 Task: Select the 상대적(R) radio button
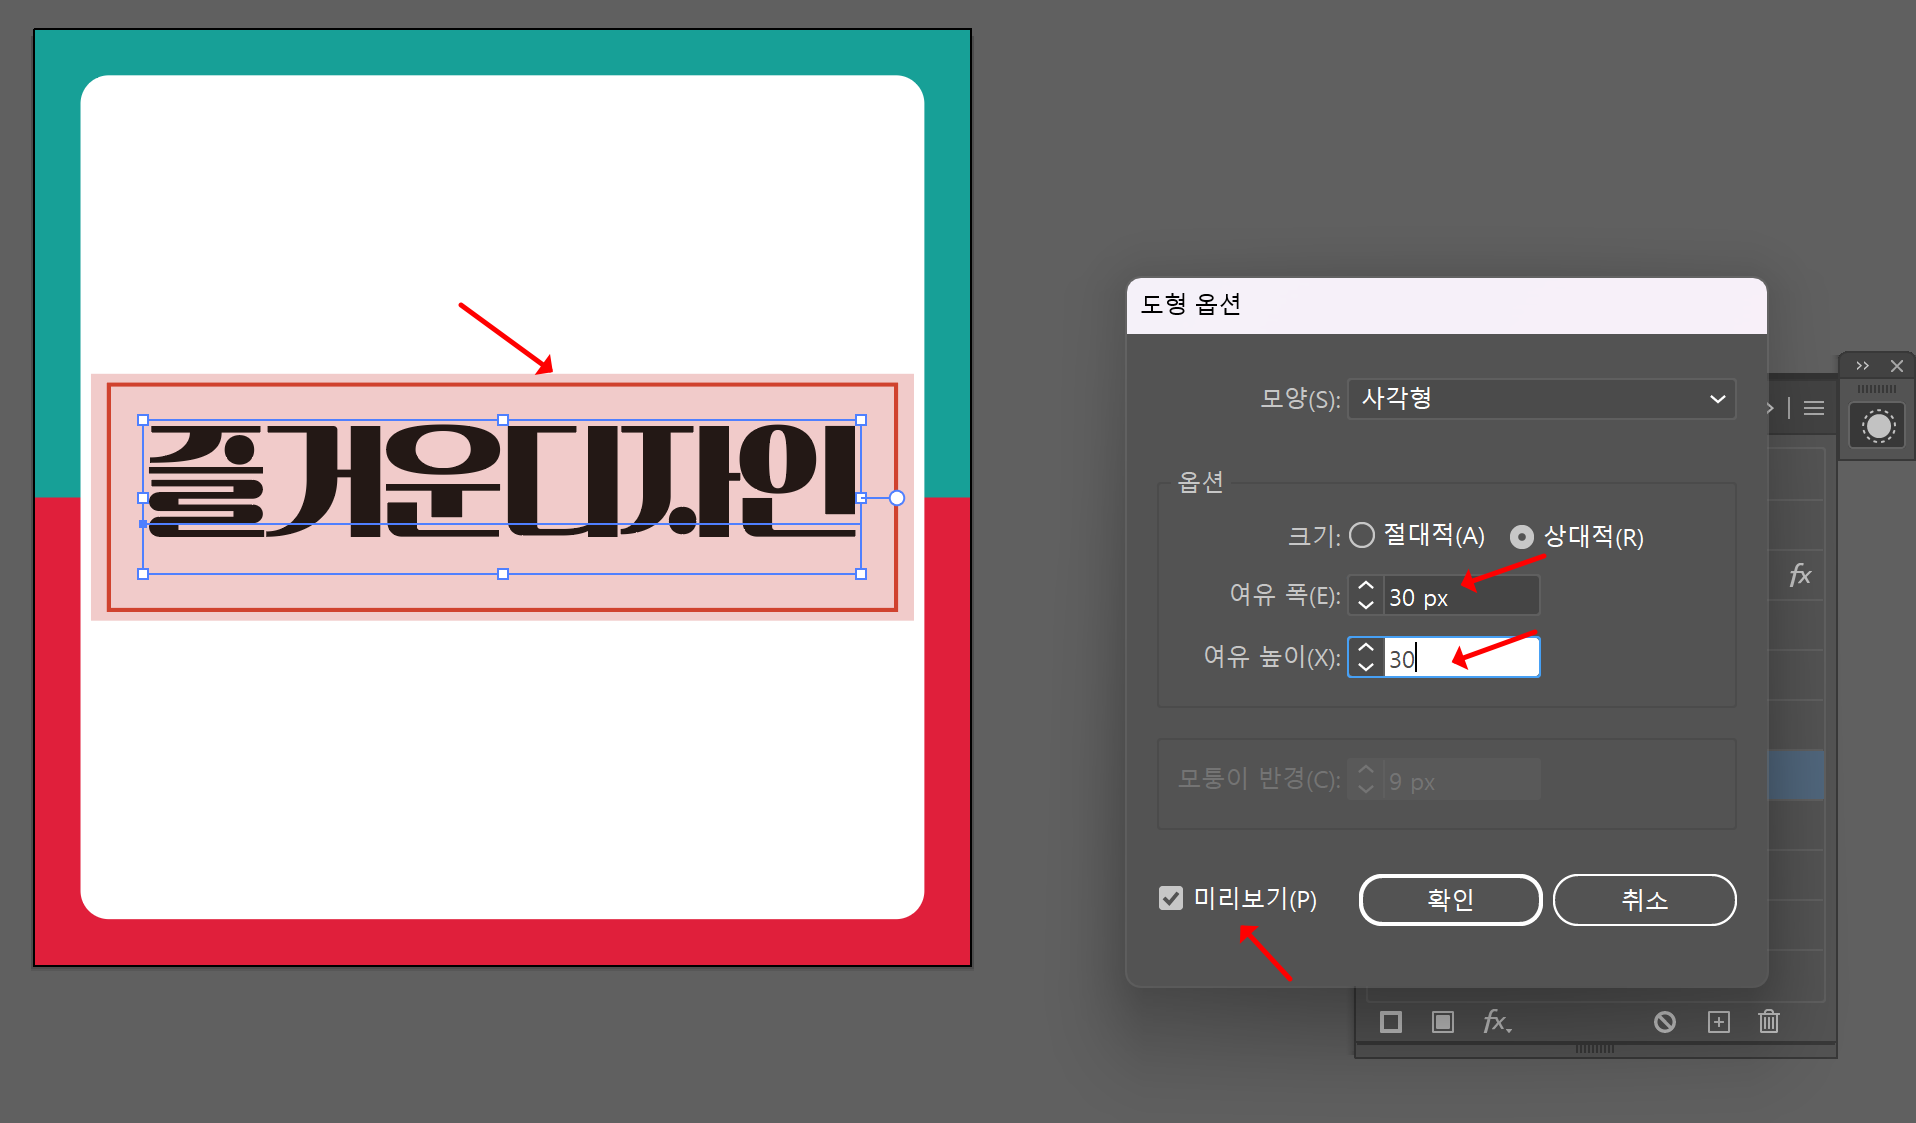[x=1521, y=536]
